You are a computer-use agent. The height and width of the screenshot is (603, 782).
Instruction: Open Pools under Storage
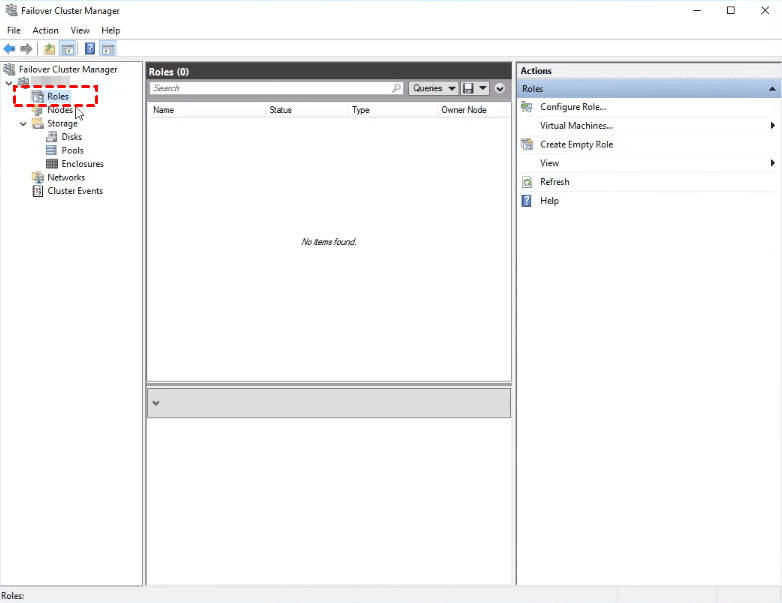(72, 150)
